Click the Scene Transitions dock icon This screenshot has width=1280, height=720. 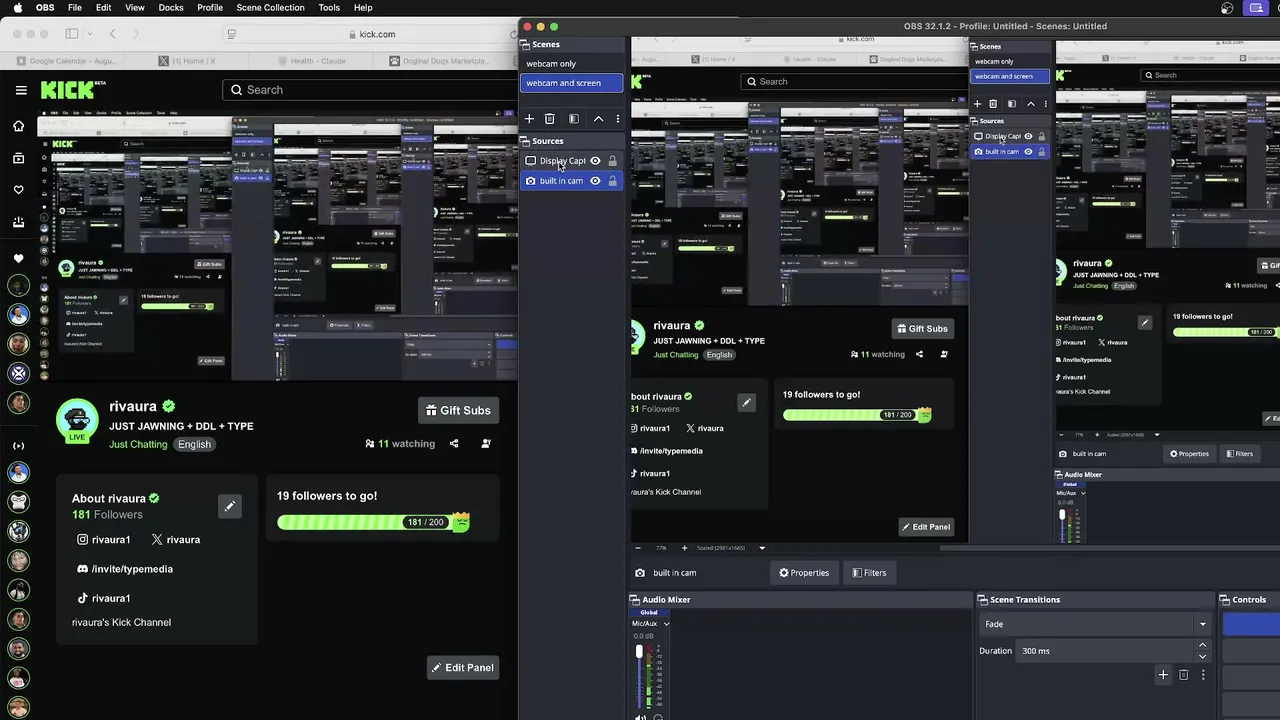pyautogui.click(x=983, y=600)
